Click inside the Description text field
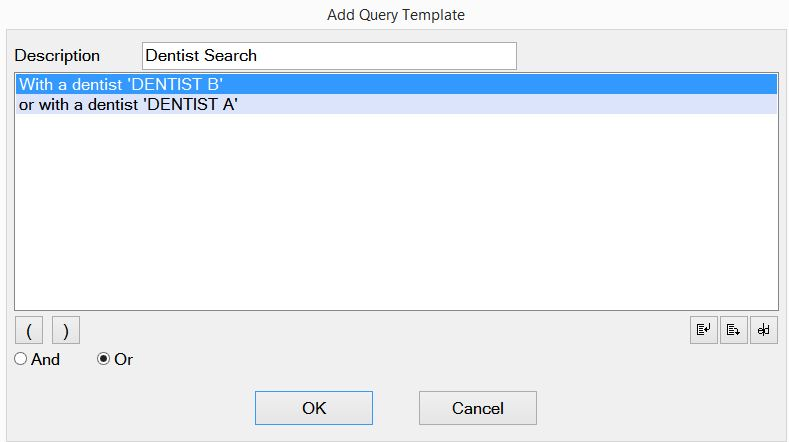Image resolution: width=789 pixels, height=442 pixels. tap(329, 56)
